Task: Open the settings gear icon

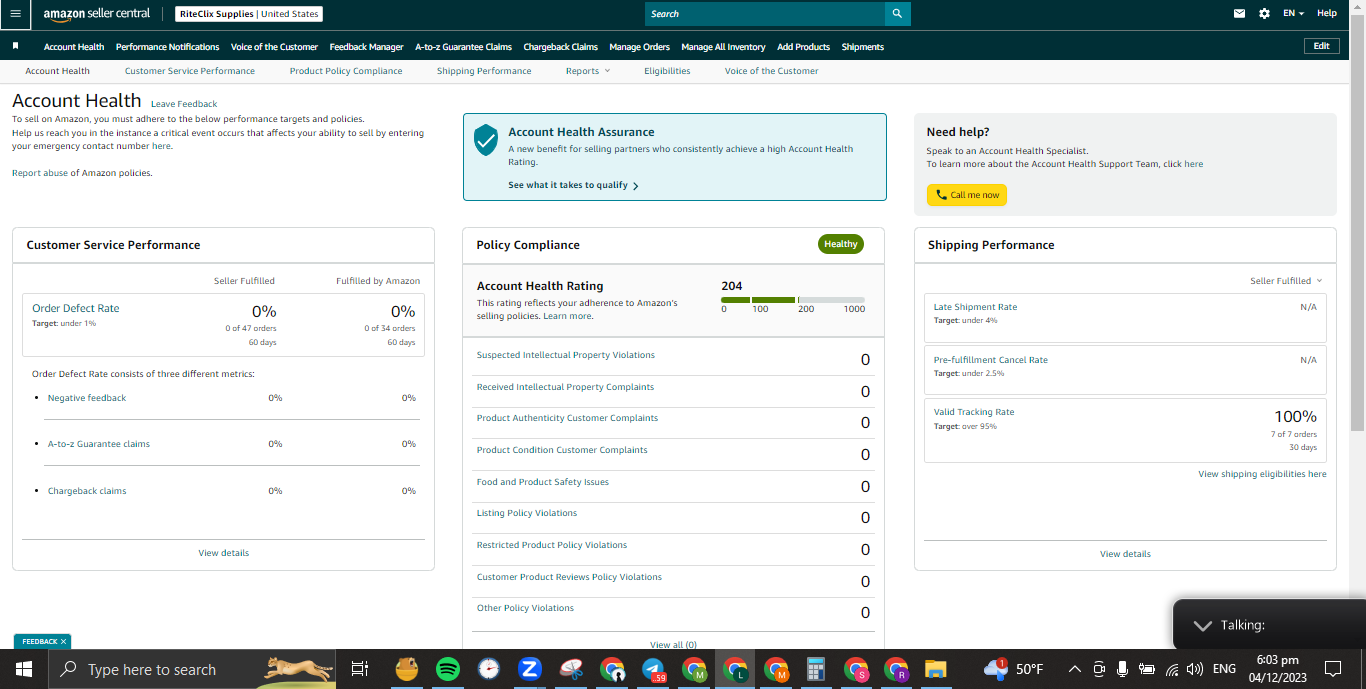Action: (1264, 14)
